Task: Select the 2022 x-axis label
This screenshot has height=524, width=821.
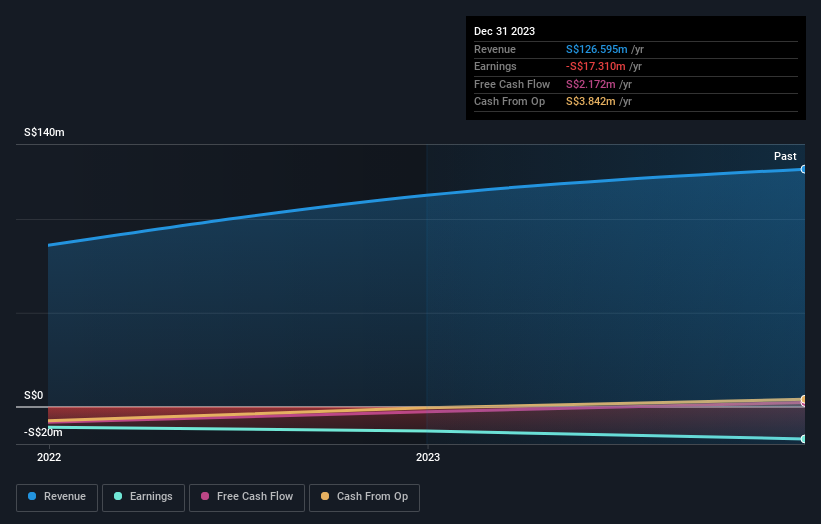Action: pos(49,457)
